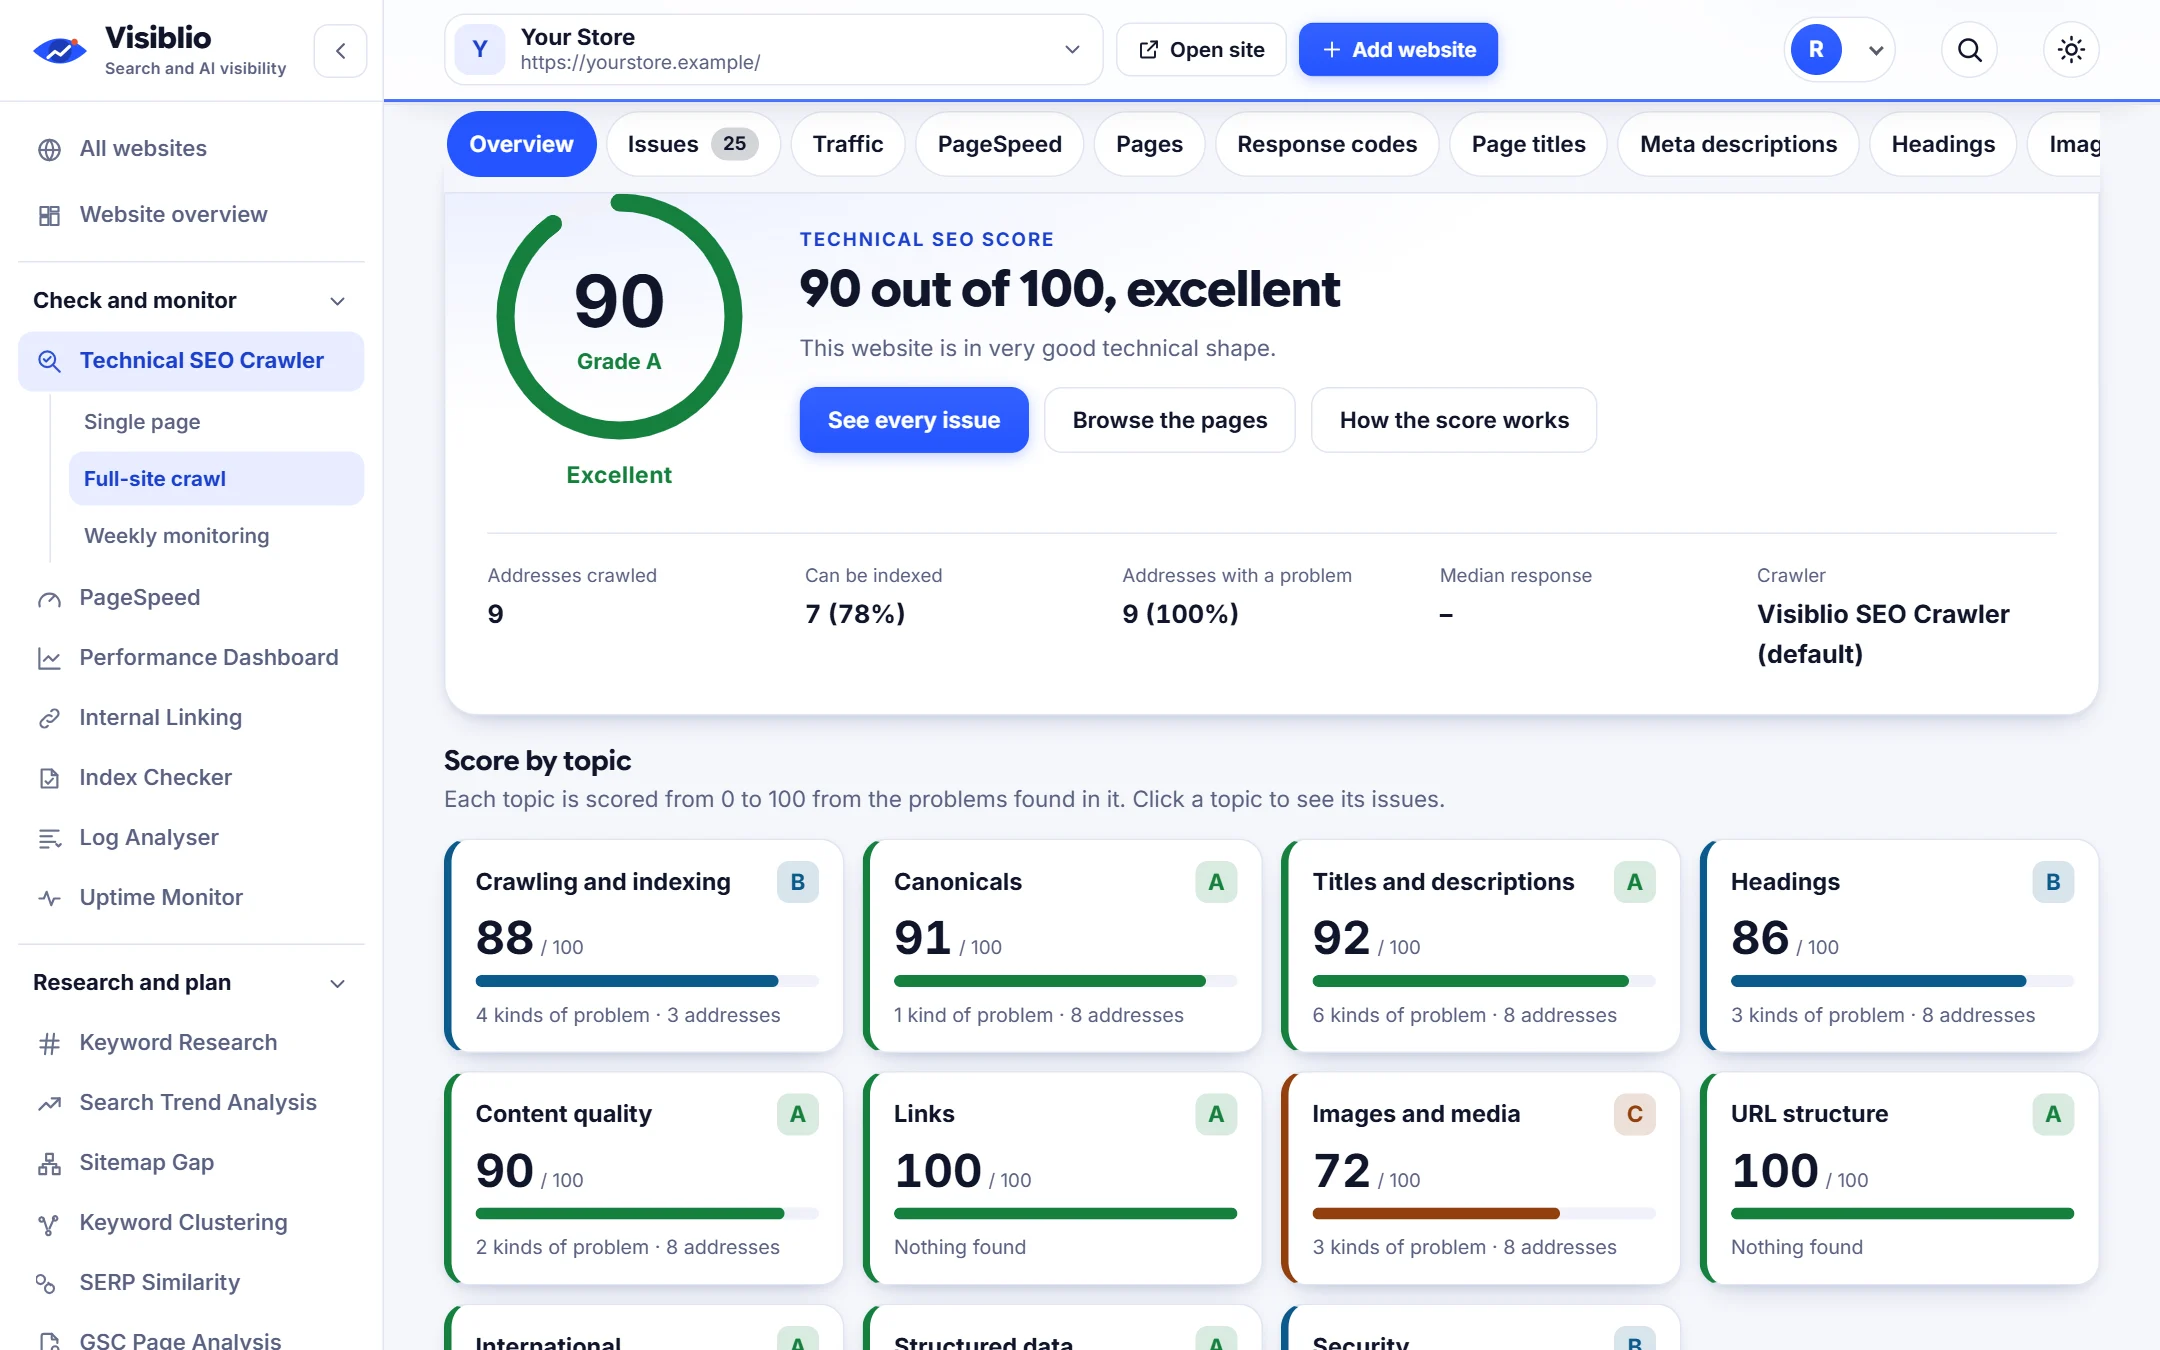The image size is (2160, 1350).
Task: Click the Y store badge icon
Action: click(480, 50)
